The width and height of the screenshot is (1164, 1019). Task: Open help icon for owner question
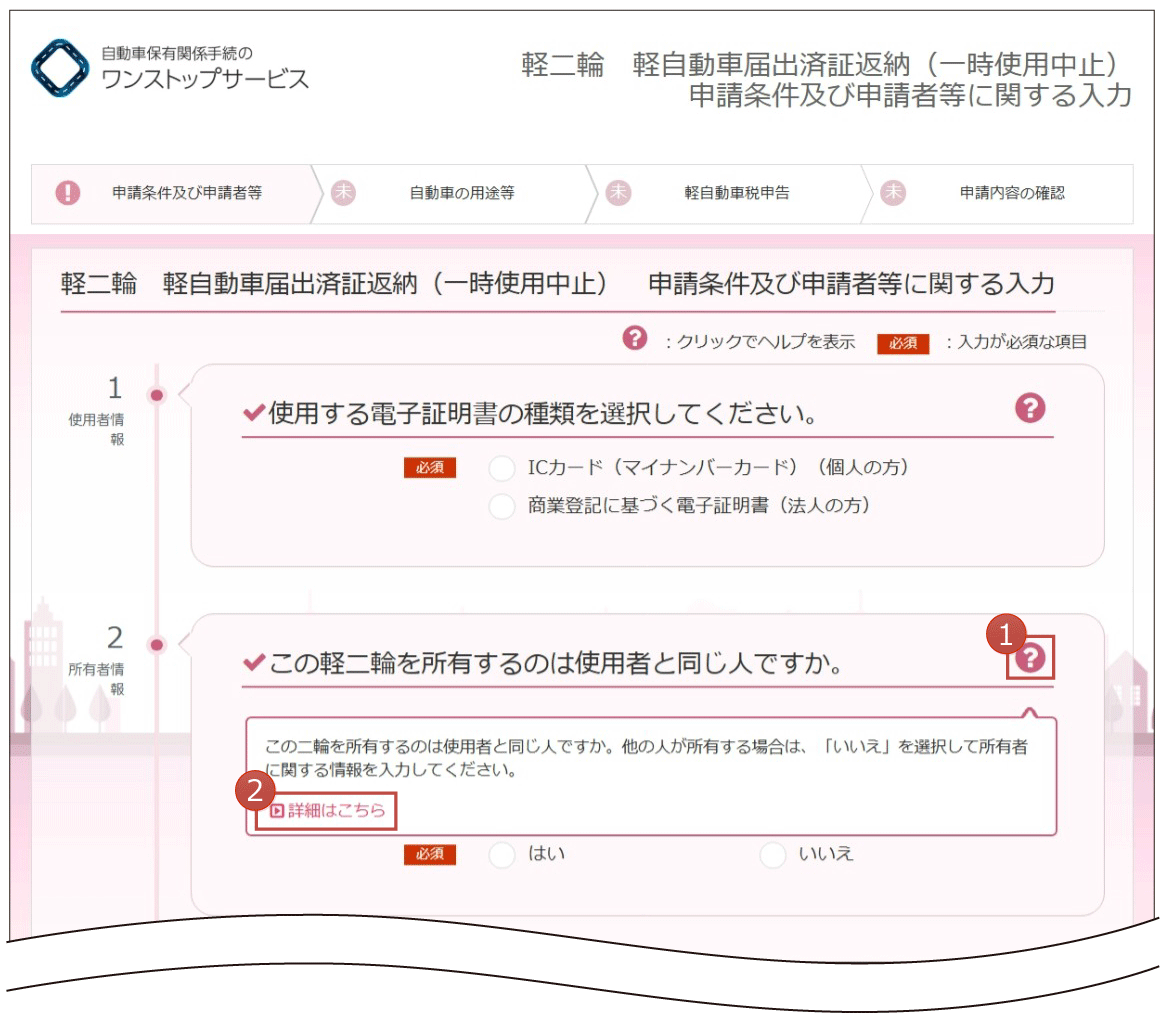click(1030, 658)
